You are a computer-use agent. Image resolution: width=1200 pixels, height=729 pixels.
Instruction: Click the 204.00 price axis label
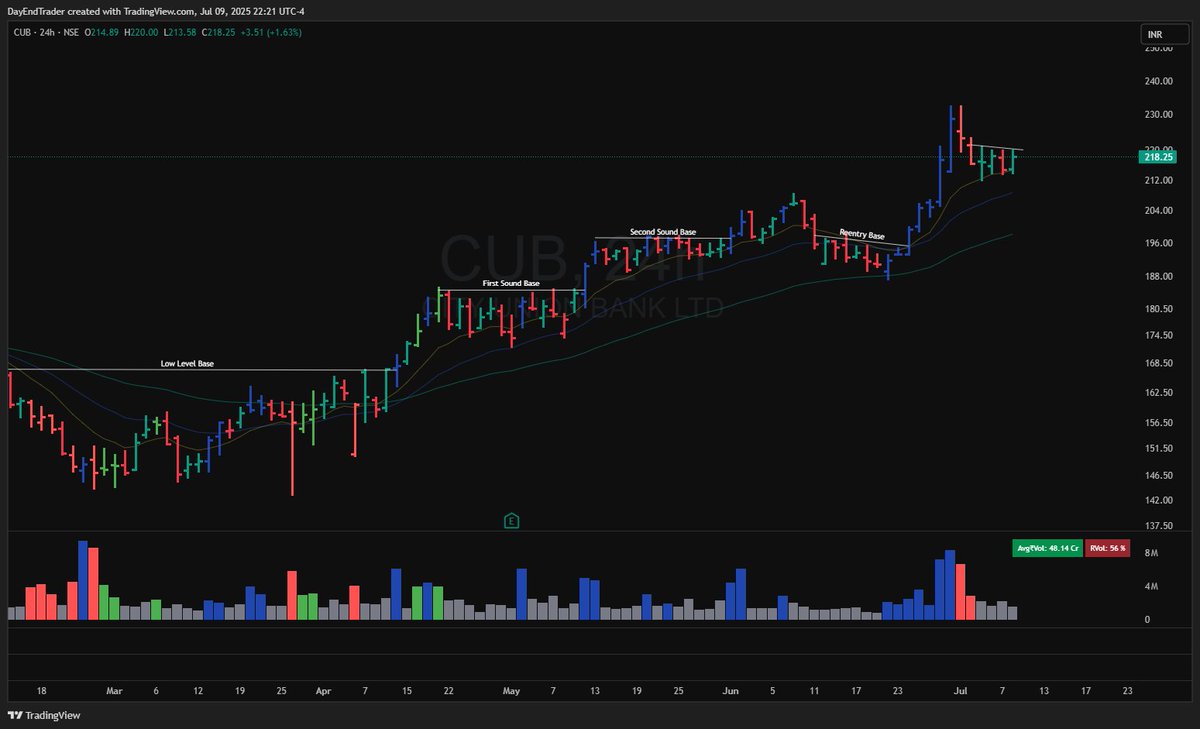coord(1158,211)
